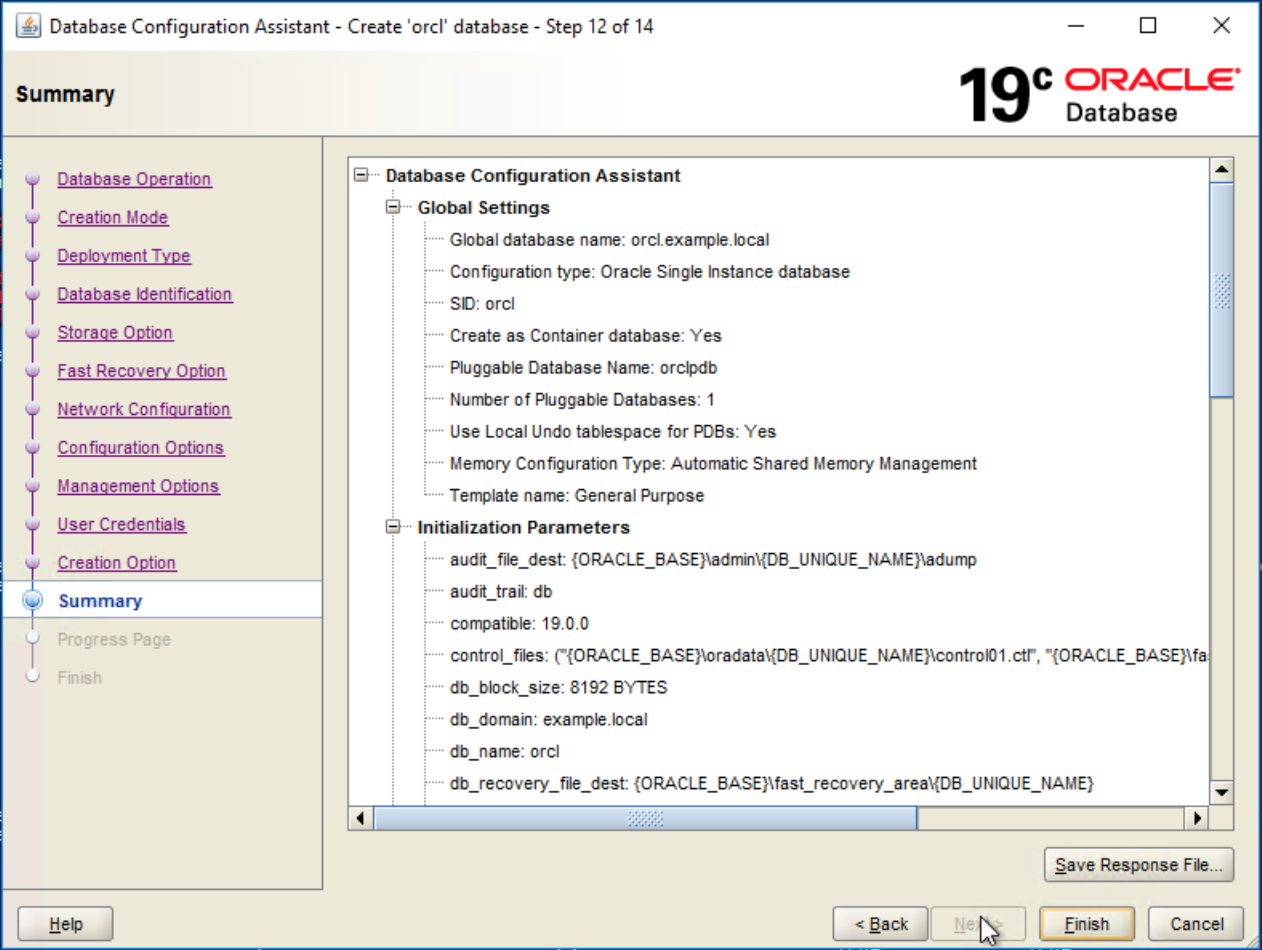Go back with the Back button

pyautogui.click(x=881, y=924)
